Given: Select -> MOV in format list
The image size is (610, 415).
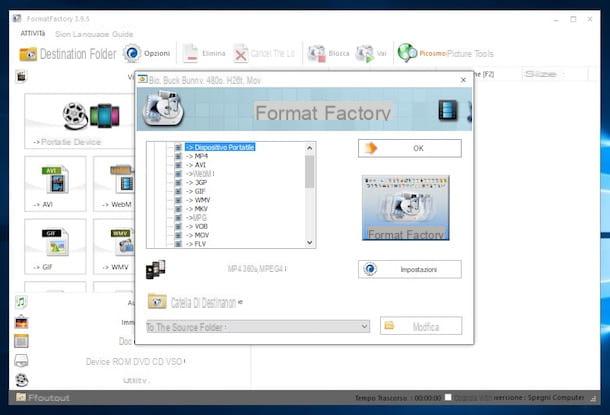Looking at the screenshot, I should pos(198,235).
